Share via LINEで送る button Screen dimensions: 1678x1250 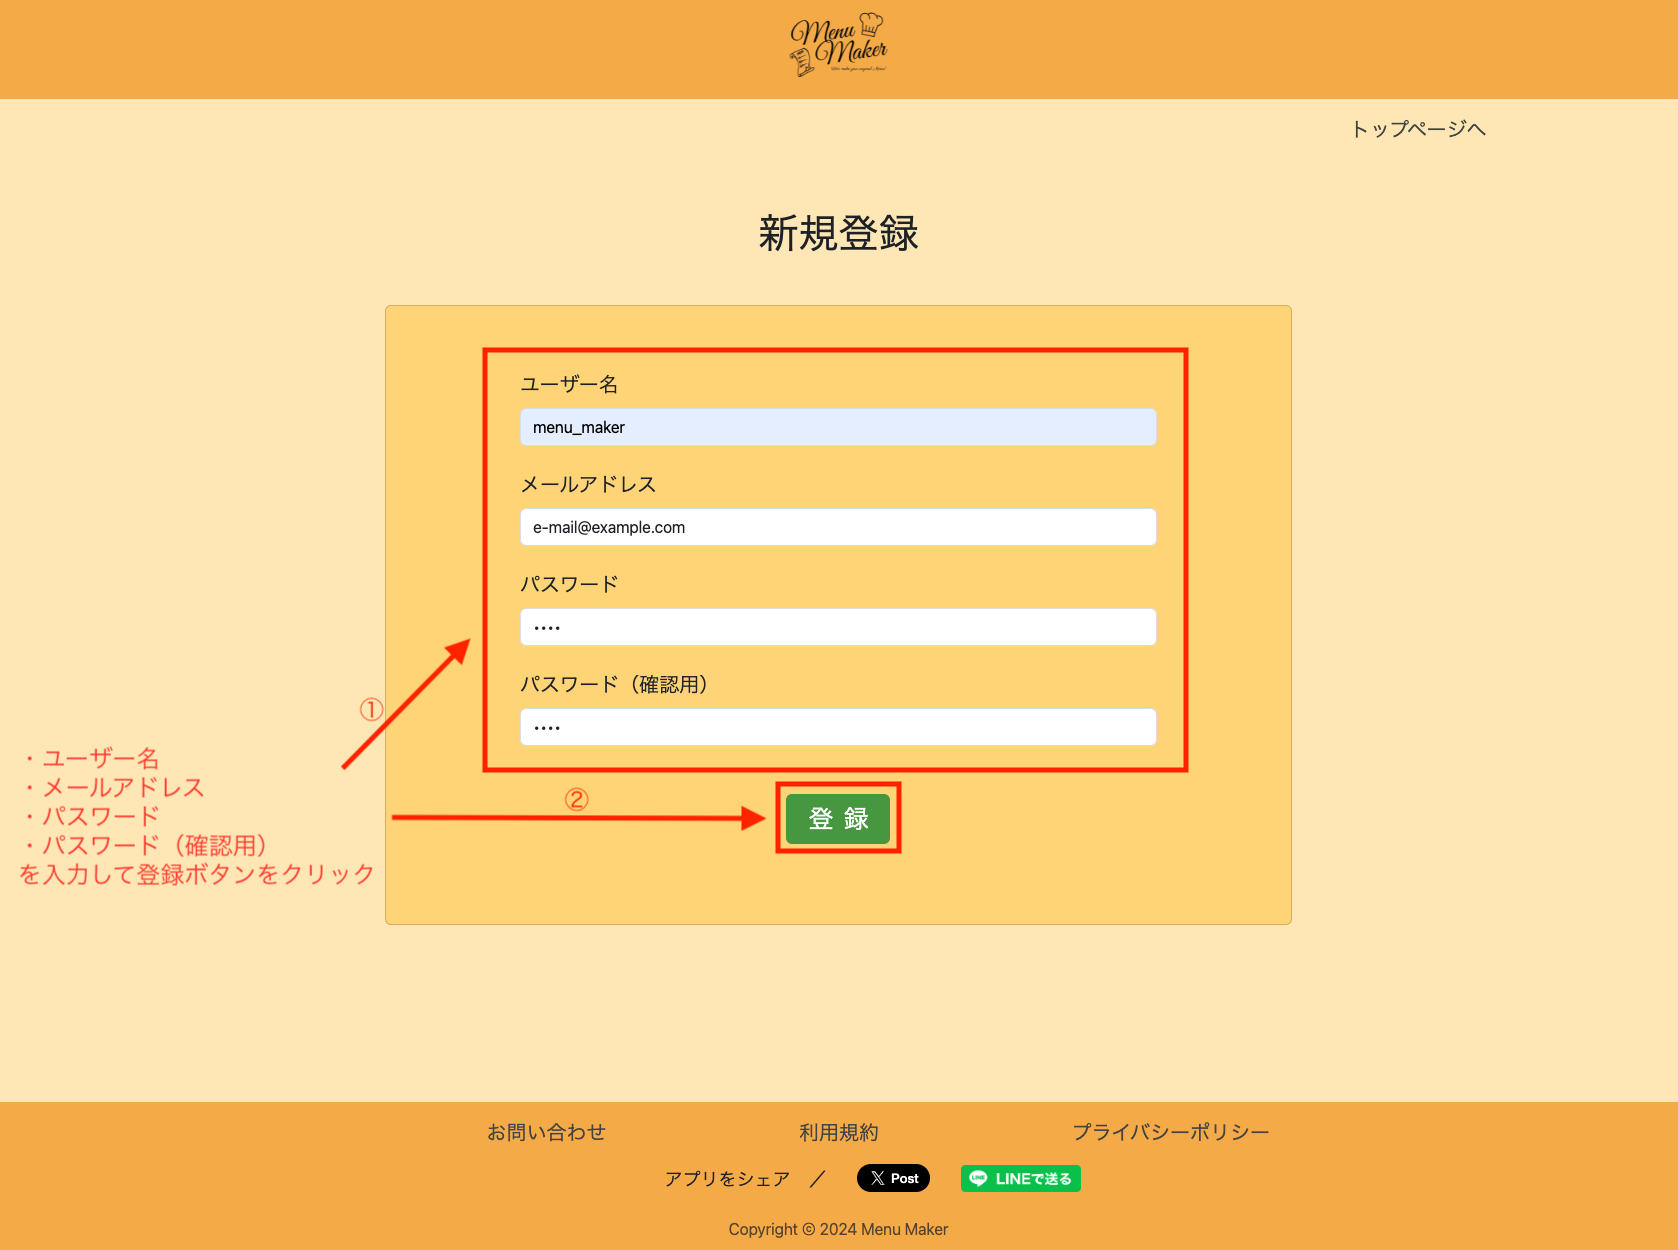[x=1020, y=1178]
